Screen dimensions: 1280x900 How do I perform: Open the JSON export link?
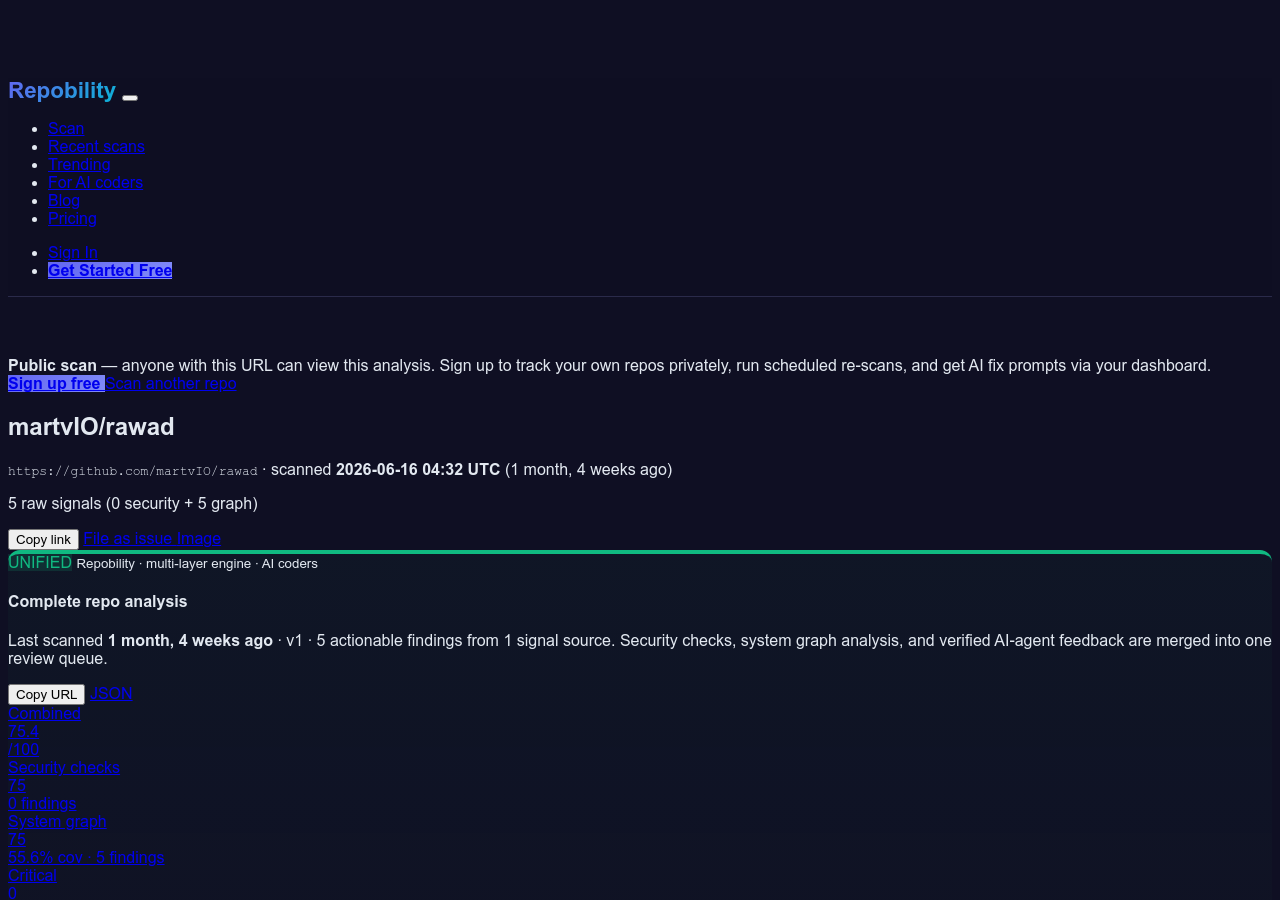111,693
